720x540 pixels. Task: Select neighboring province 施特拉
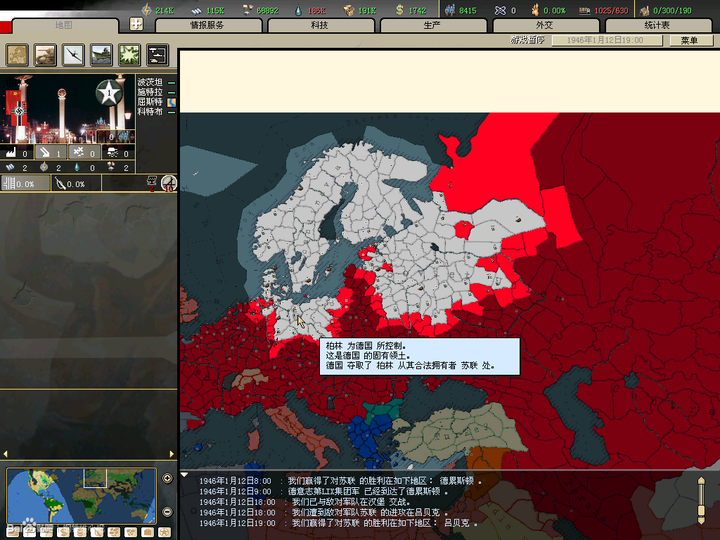[x=150, y=92]
